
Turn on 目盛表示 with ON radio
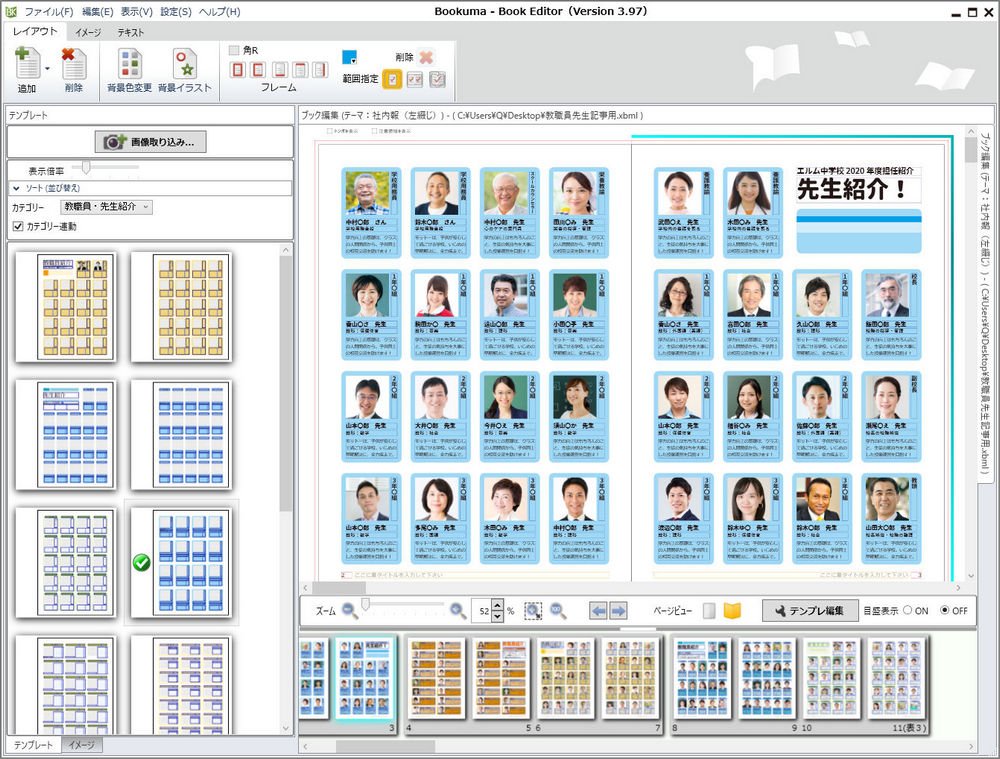tap(908, 611)
